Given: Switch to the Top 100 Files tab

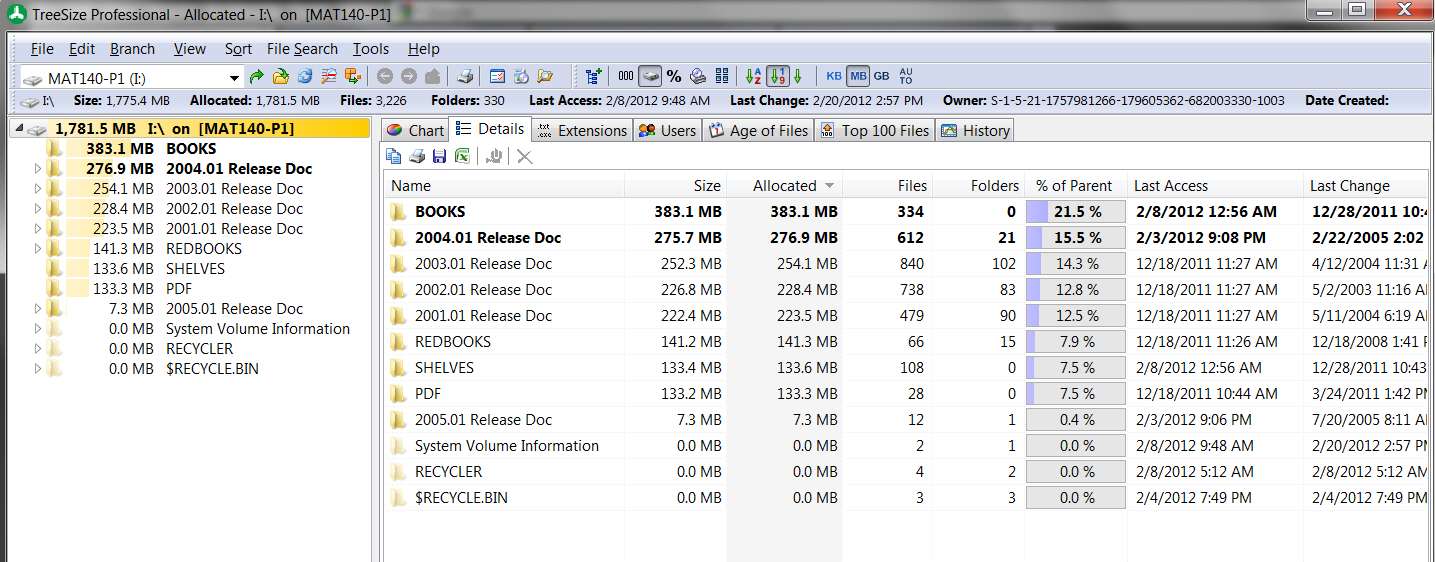Looking at the screenshot, I should tap(874, 130).
